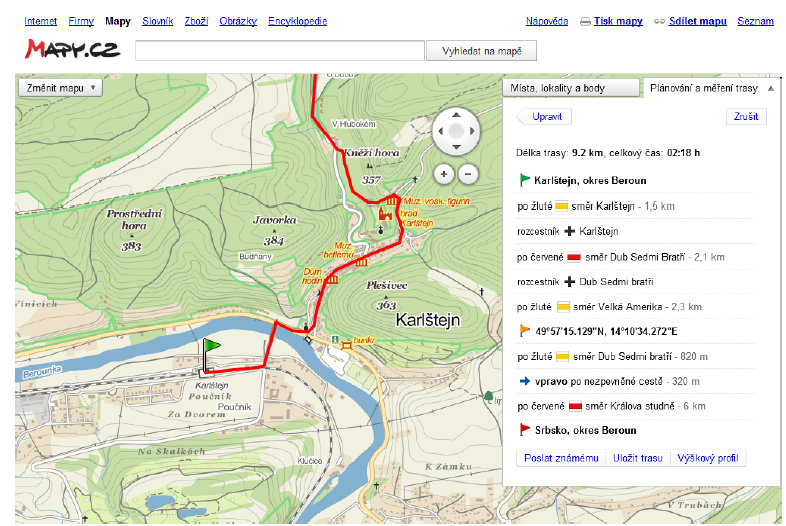Viewport: 786px width, 526px height.
Task: Click the Muz. vosk. figurín museum icon
Action: [x=392, y=201]
